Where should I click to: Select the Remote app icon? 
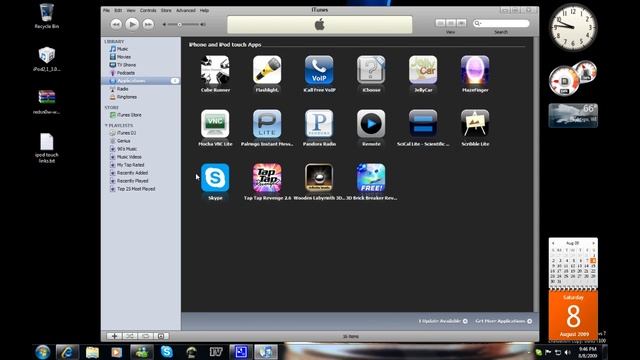tap(371, 124)
